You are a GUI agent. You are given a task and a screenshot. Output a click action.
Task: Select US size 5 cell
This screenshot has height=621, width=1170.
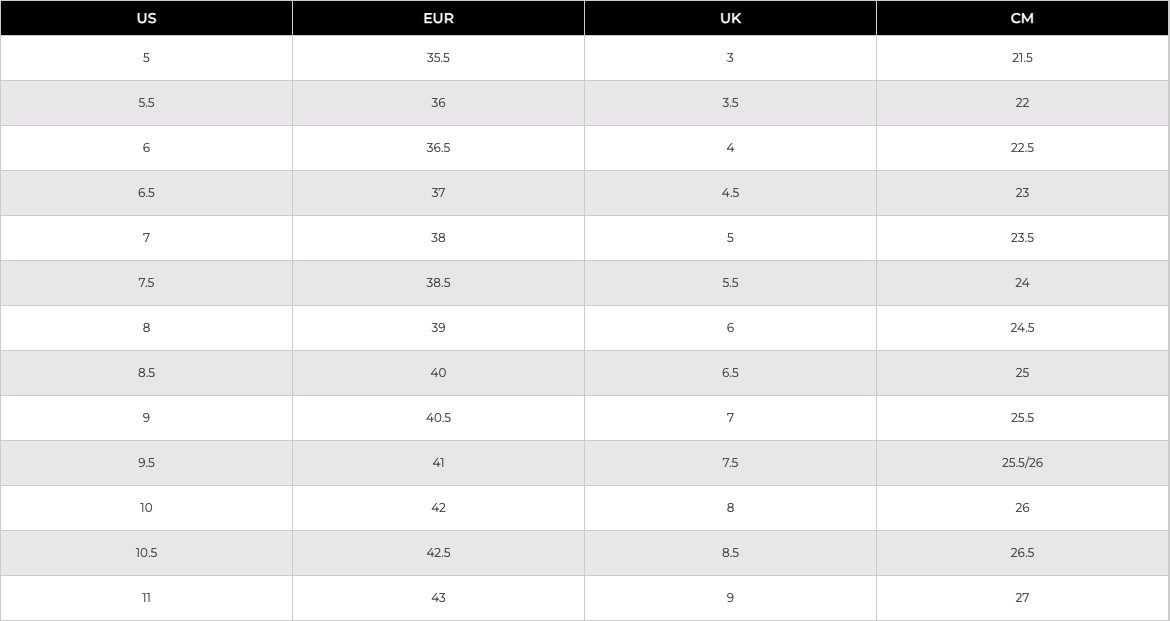146,58
